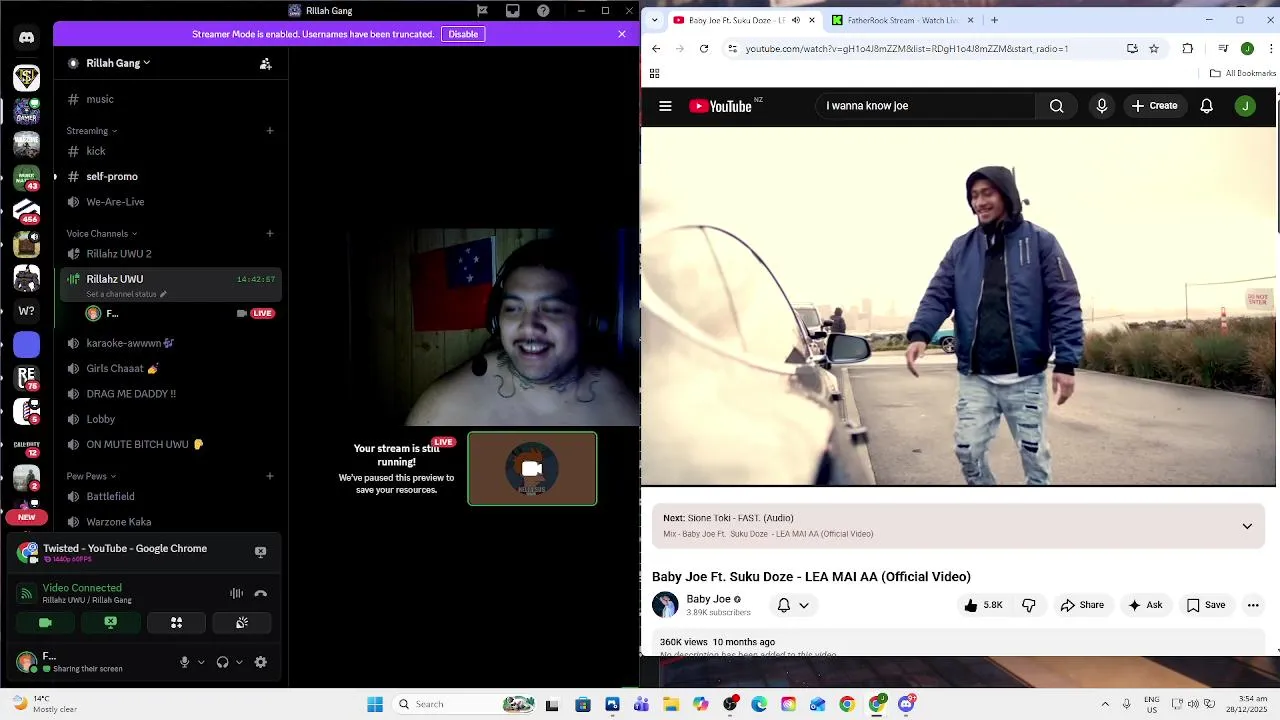Collapse the Pew Pews category
This screenshot has height=720, width=1280.
(91, 477)
